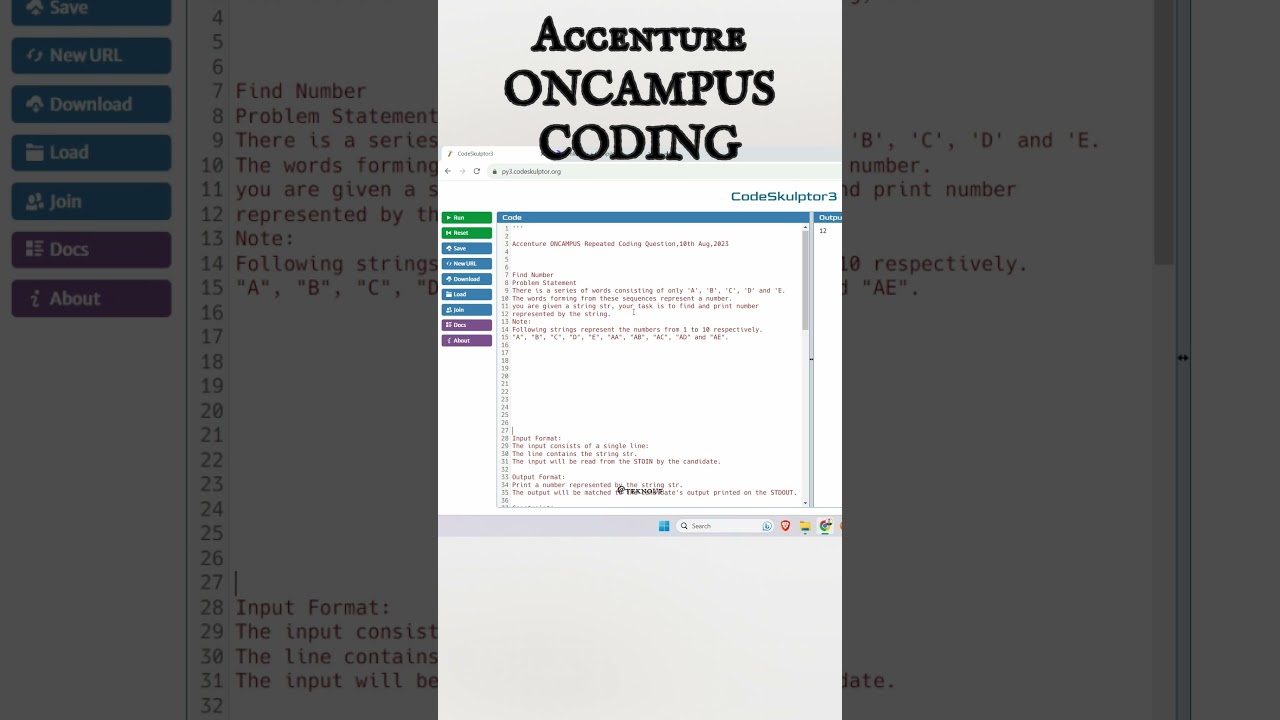Click line 3 'Accenture ONCAMPUS Repeated Coding Question'
1280x720 pixels.
click(x=620, y=244)
